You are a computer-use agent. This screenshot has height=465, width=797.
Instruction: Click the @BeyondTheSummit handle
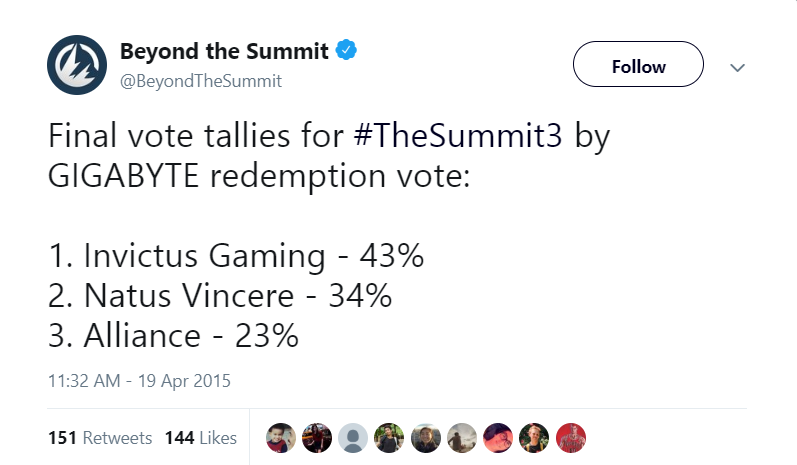[x=201, y=81]
